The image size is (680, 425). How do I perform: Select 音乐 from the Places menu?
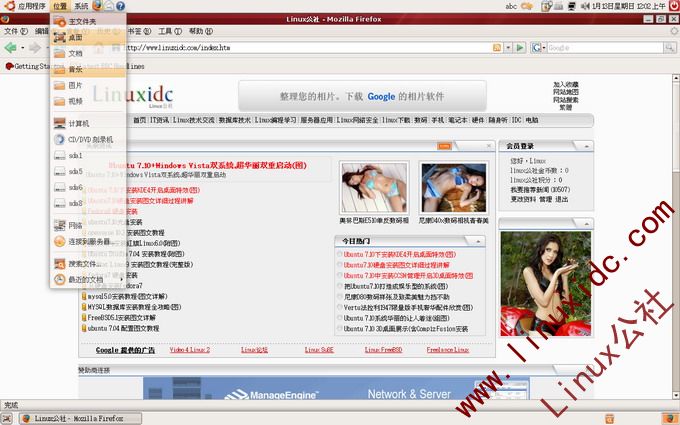pos(75,69)
